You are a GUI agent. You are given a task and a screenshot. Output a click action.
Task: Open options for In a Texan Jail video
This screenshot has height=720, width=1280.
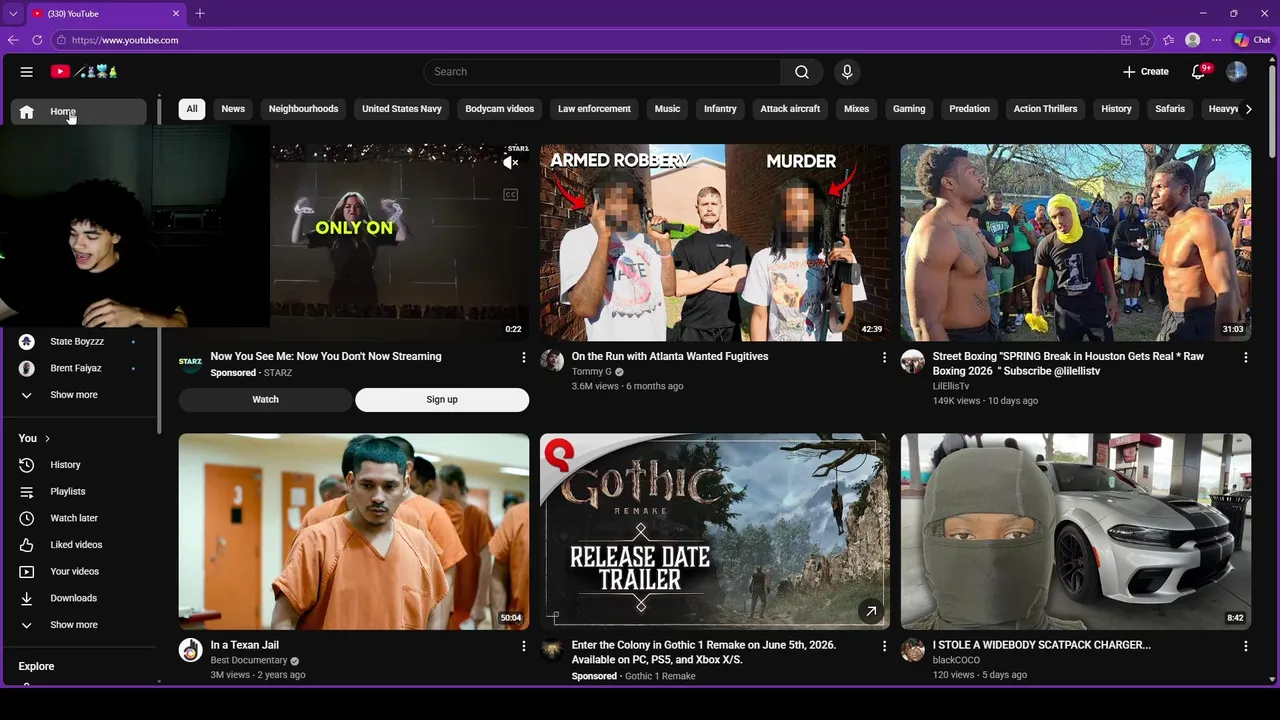(523, 646)
